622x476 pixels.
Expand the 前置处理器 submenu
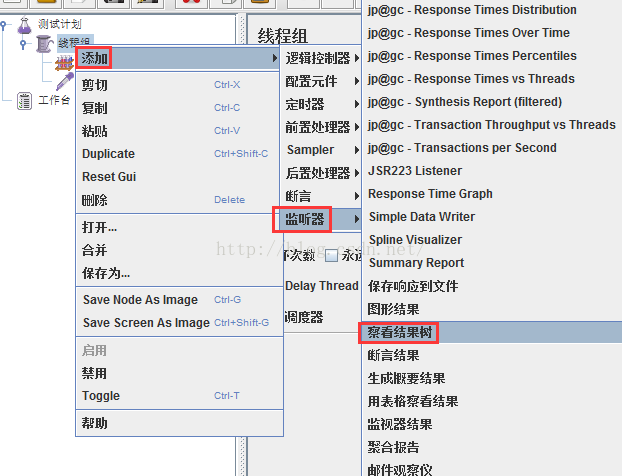pos(322,127)
